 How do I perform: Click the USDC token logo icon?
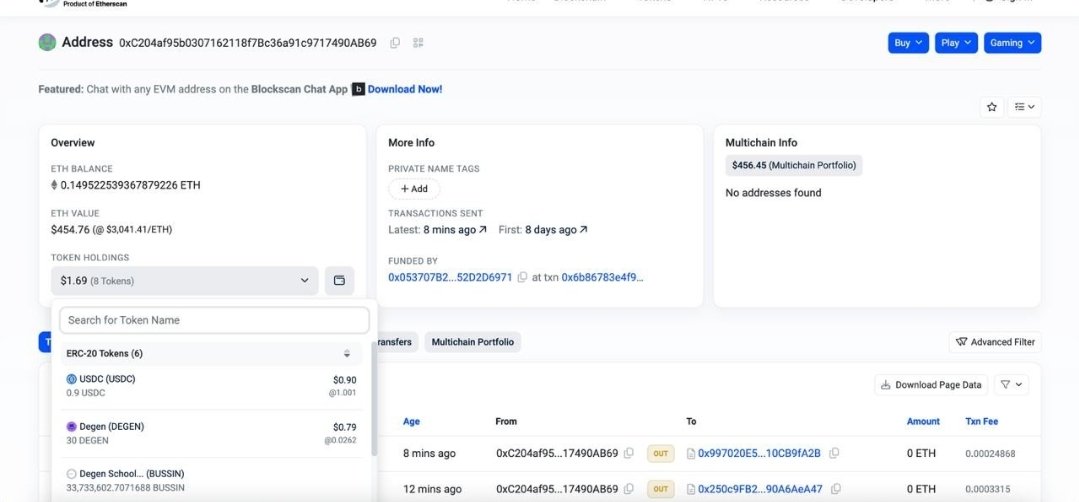tap(72, 379)
